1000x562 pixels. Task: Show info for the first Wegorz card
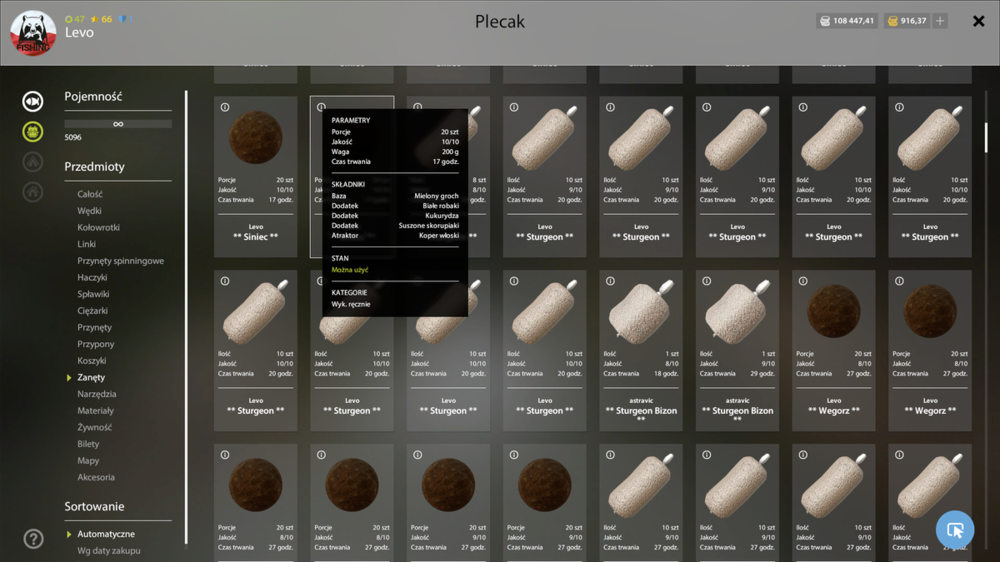pos(803,281)
